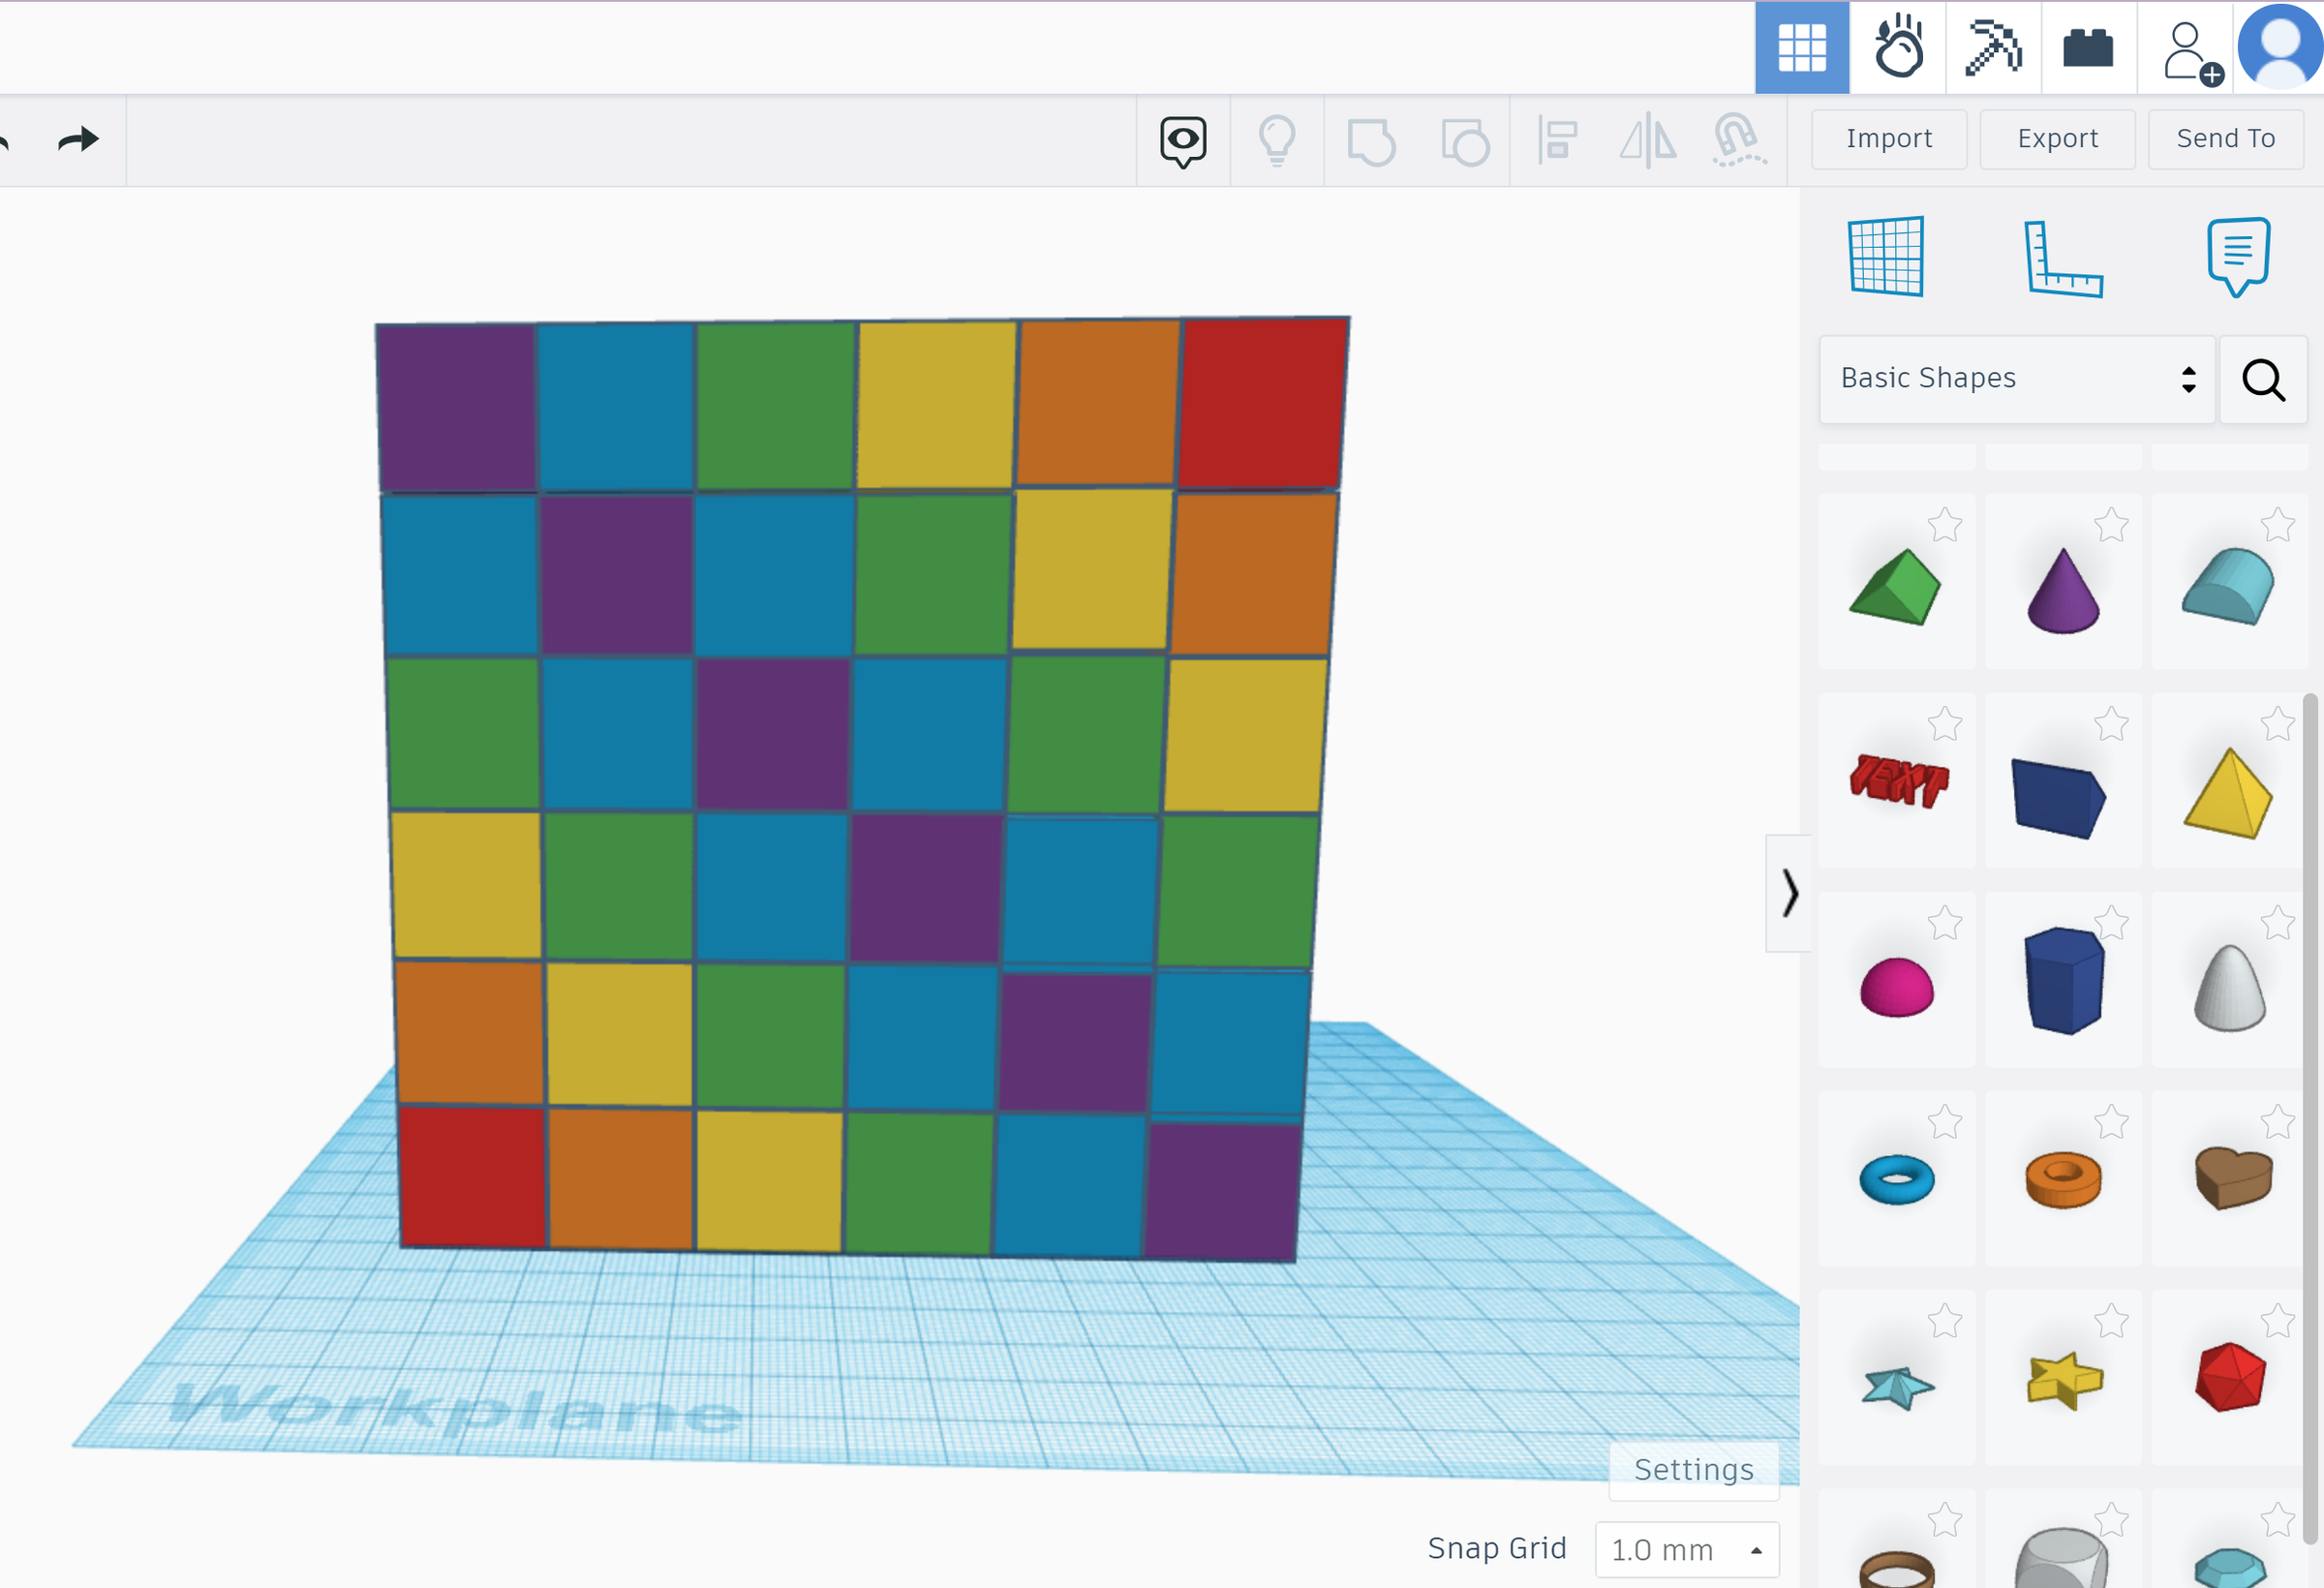Click the Align tool in the toolbar

pos(1556,140)
